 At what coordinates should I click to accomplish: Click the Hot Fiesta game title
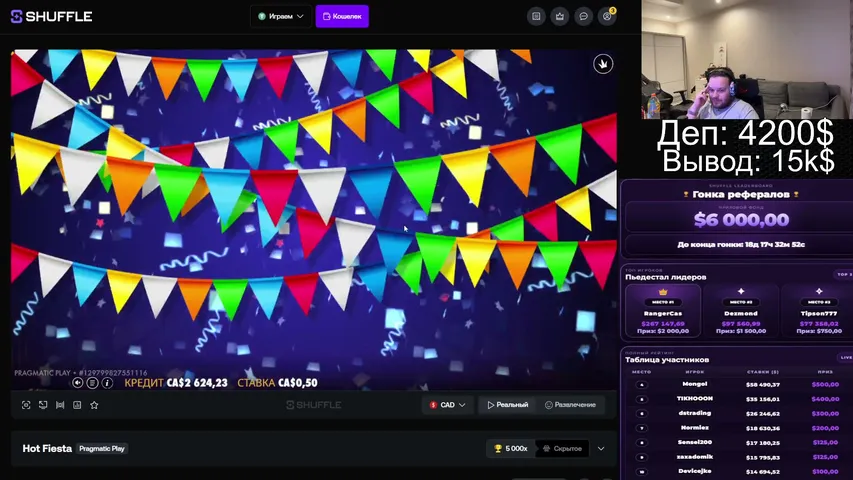coord(47,448)
